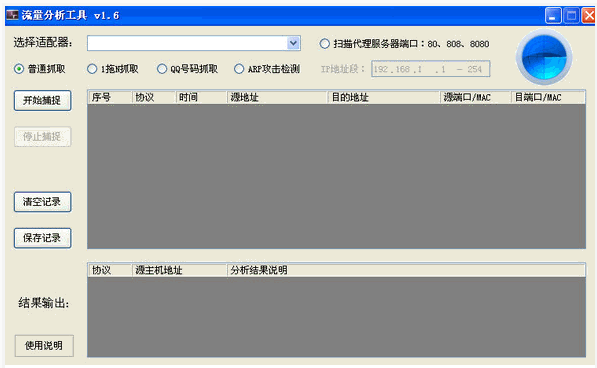
Task: Click the IP地址段 address range field
Action: (x=431, y=69)
